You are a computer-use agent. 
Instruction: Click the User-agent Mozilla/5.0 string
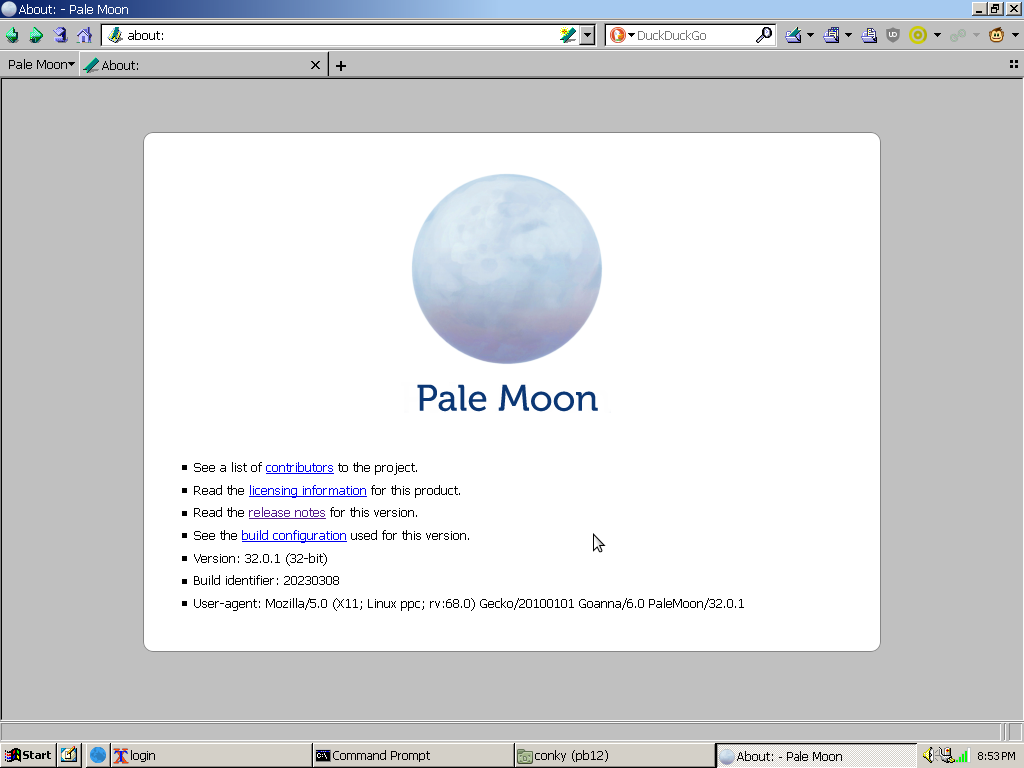click(x=469, y=603)
